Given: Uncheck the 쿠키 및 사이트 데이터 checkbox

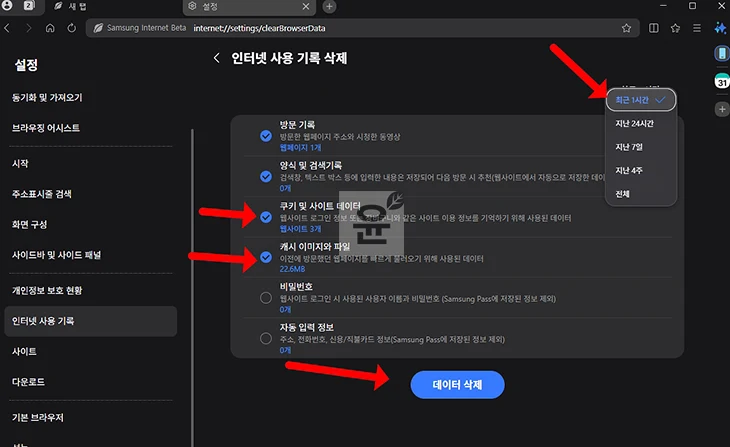Looking at the screenshot, I should click(x=266, y=217).
